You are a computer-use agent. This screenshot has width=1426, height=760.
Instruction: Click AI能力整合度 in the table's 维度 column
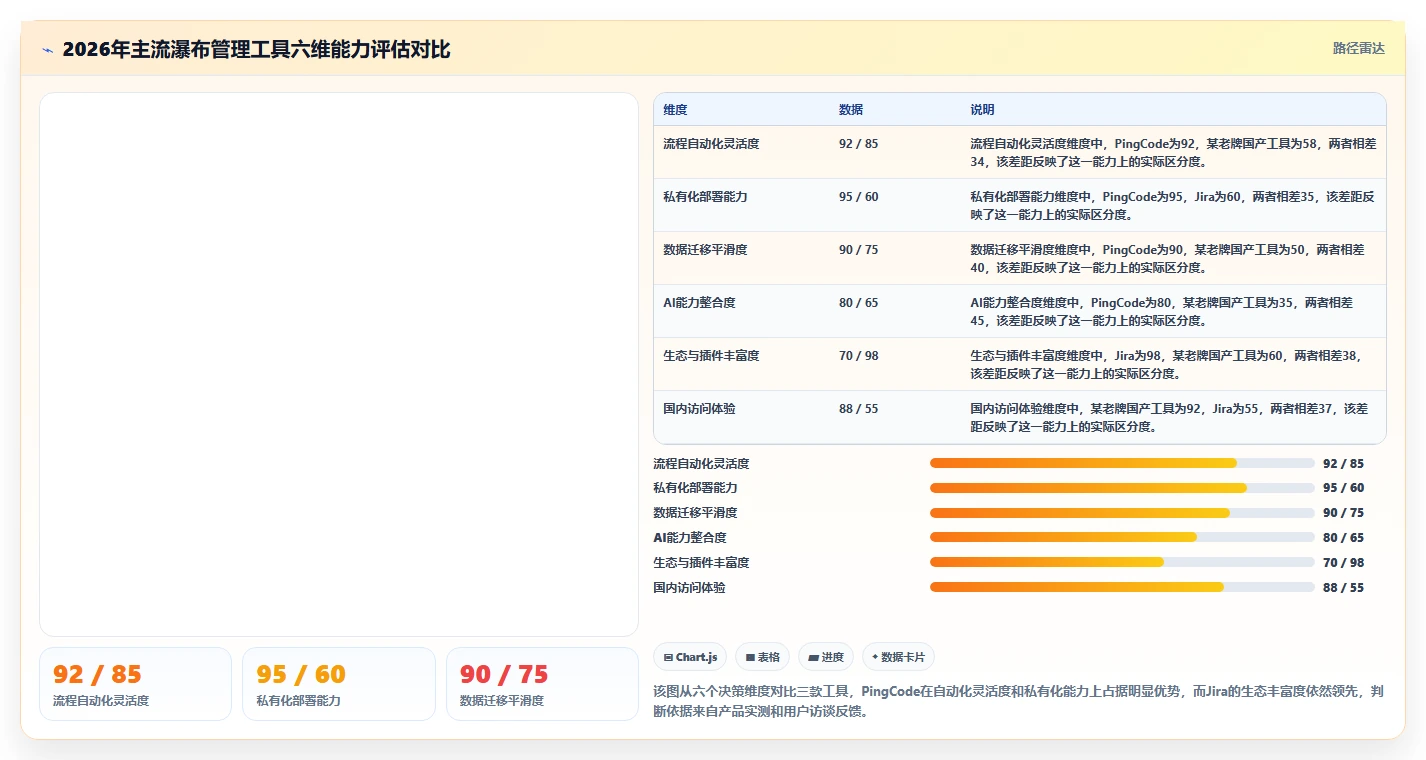coord(699,303)
